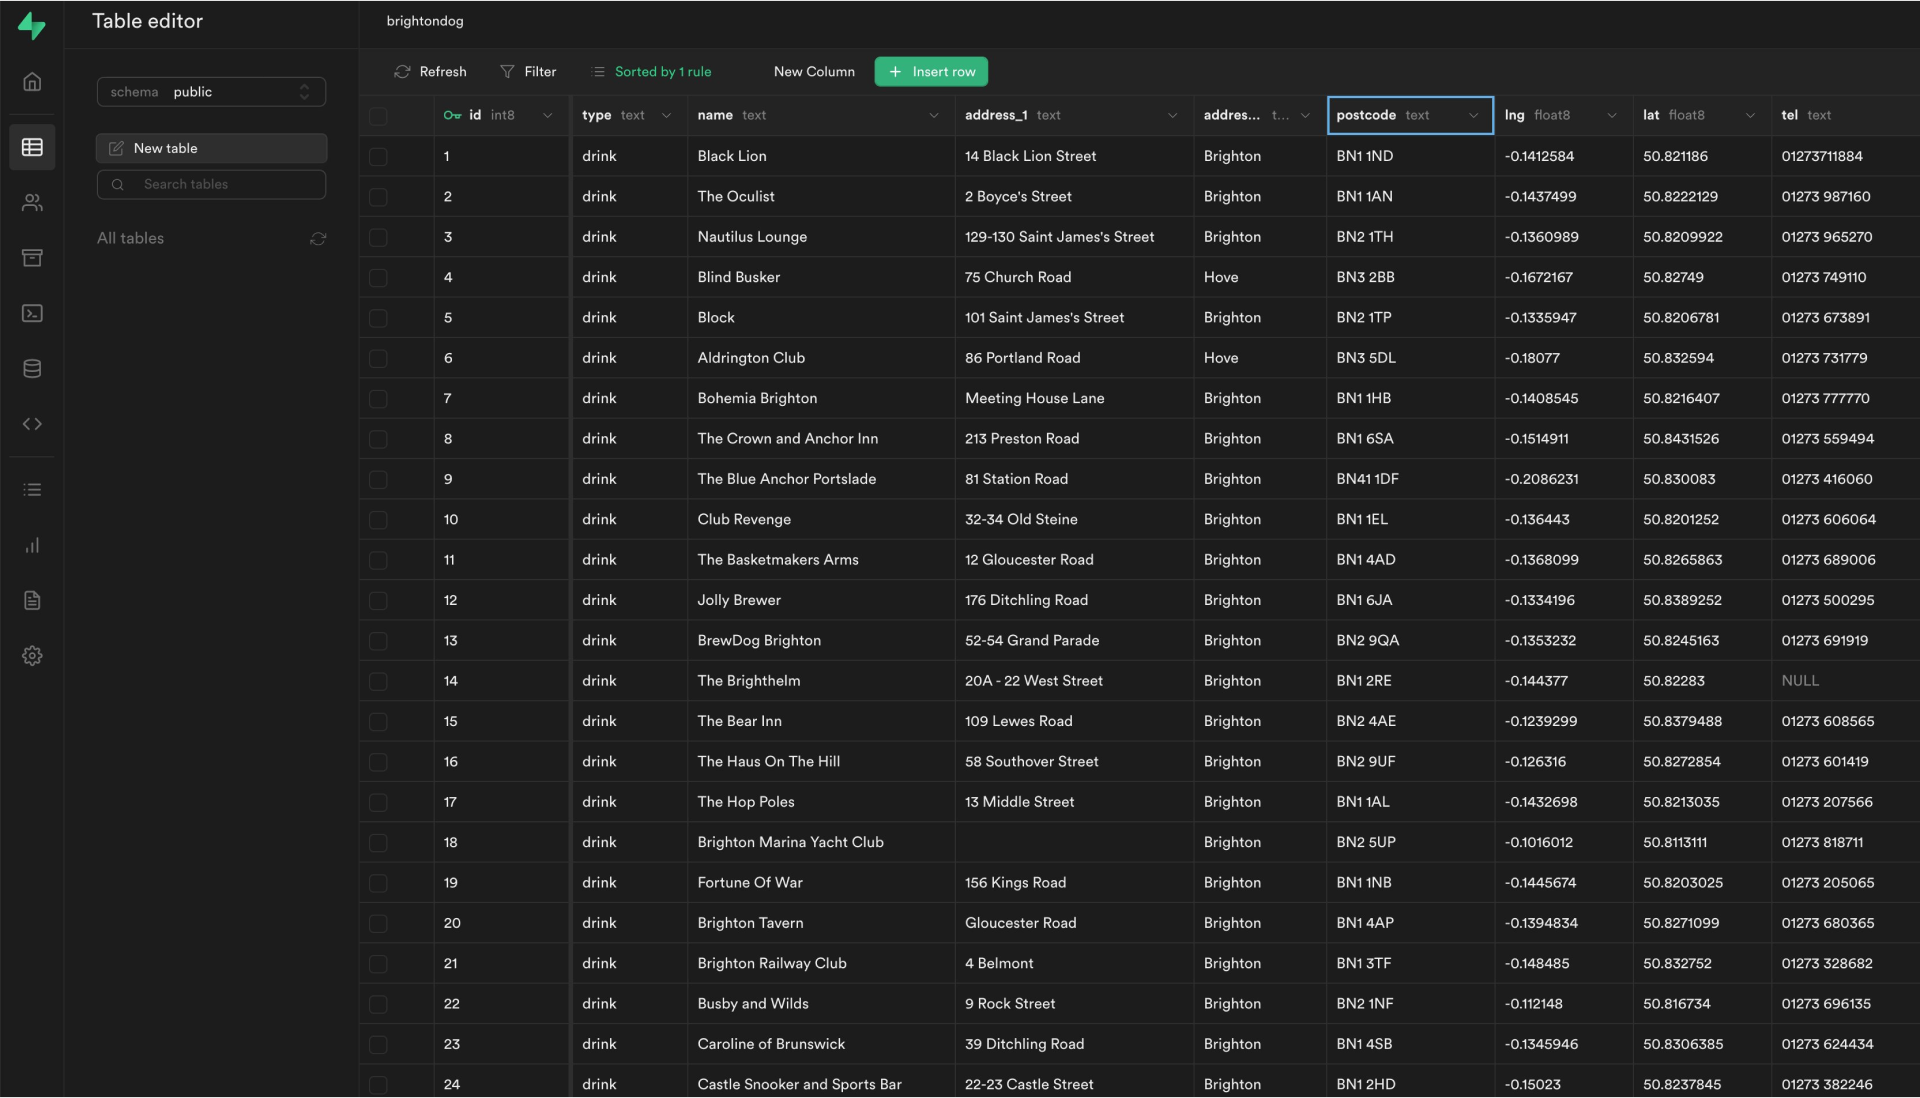The height and width of the screenshot is (1098, 1920).
Task: Open the Storage archive icon in sidebar
Action: click(32, 258)
